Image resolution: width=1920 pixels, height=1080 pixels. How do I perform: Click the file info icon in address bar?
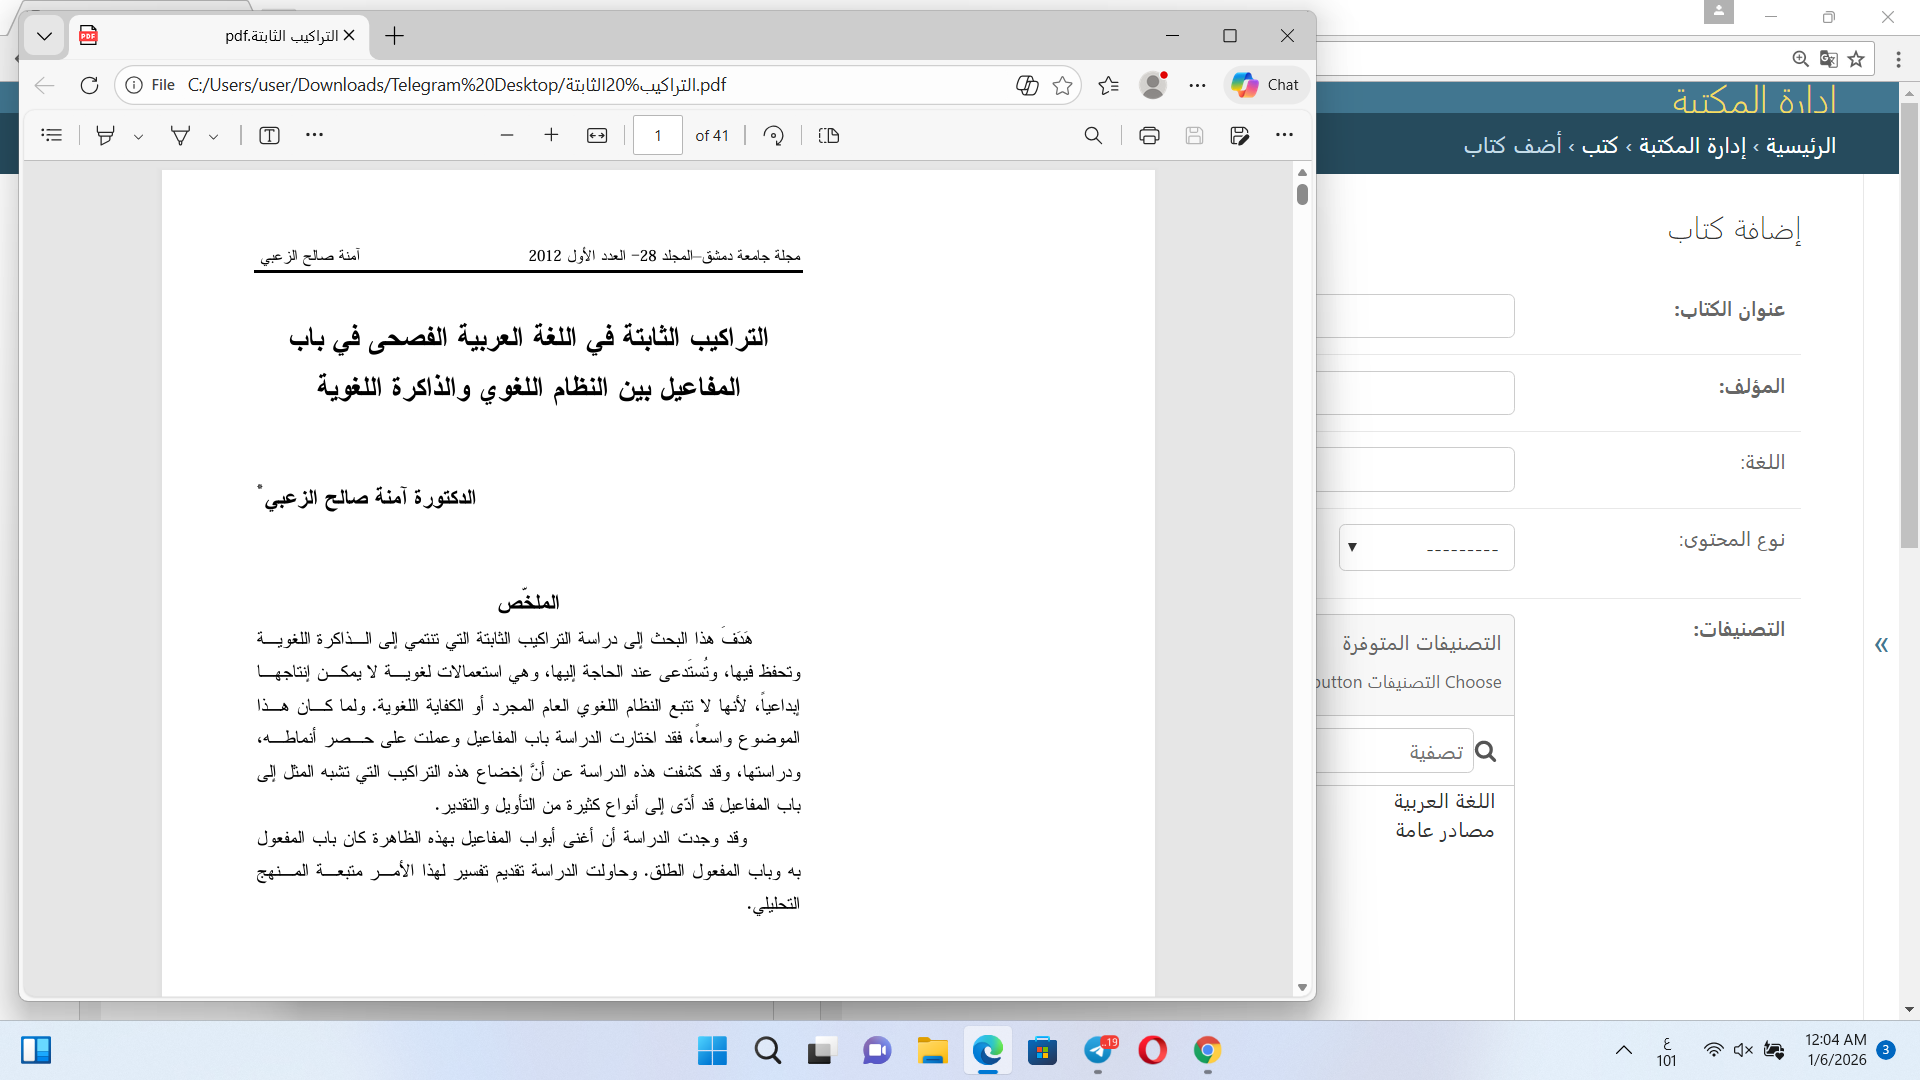pos(134,85)
